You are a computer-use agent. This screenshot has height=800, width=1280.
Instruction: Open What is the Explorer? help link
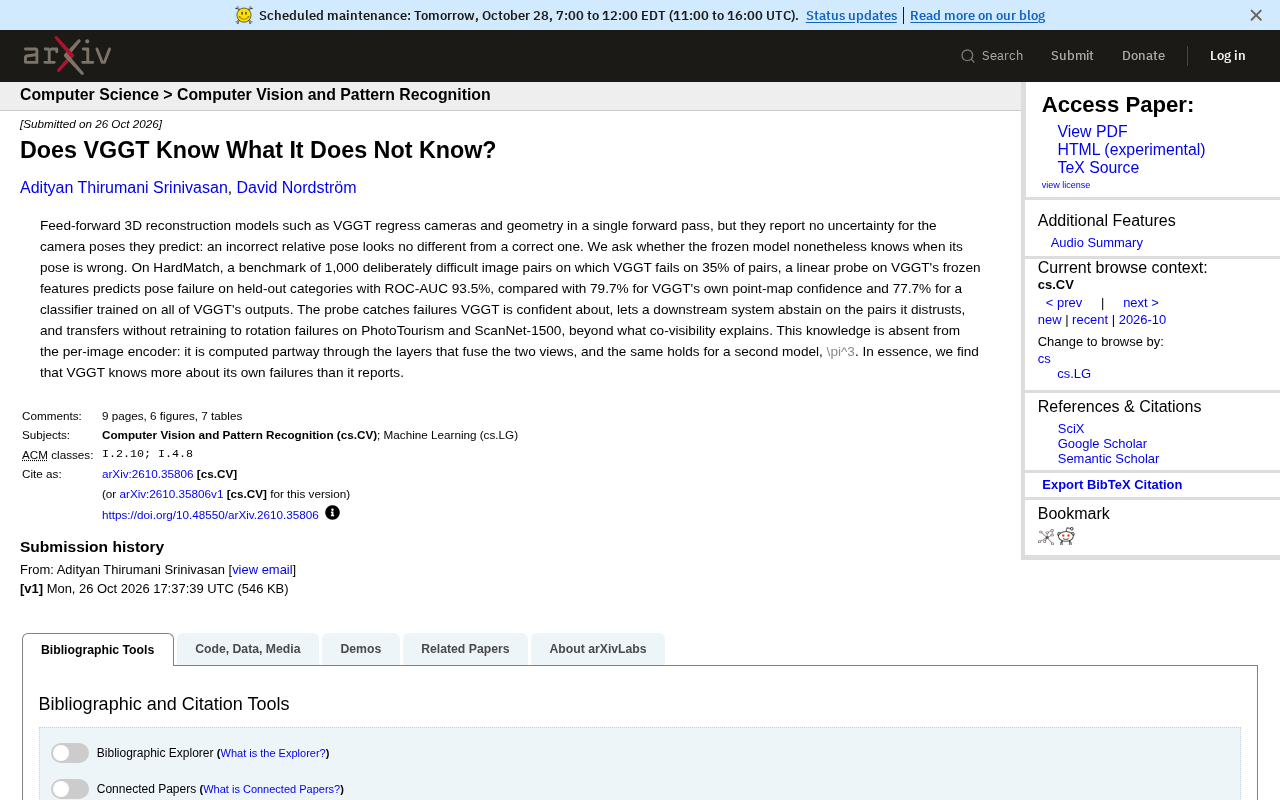coord(273,753)
